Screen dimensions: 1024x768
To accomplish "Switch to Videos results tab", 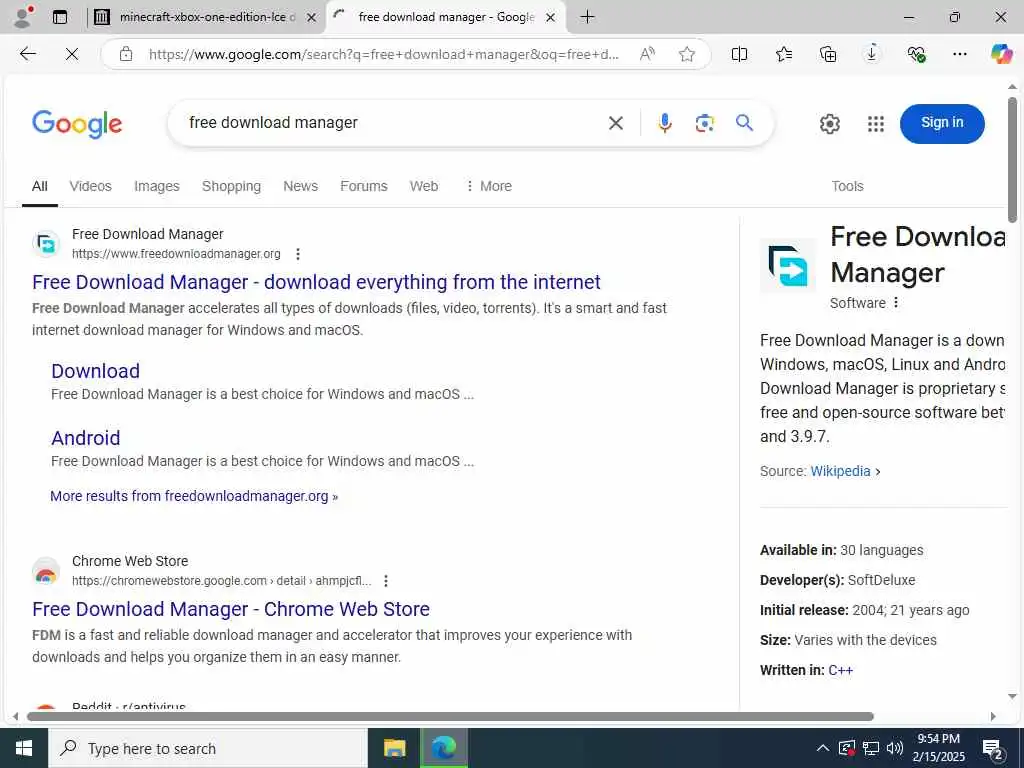I will coord(91,186).
